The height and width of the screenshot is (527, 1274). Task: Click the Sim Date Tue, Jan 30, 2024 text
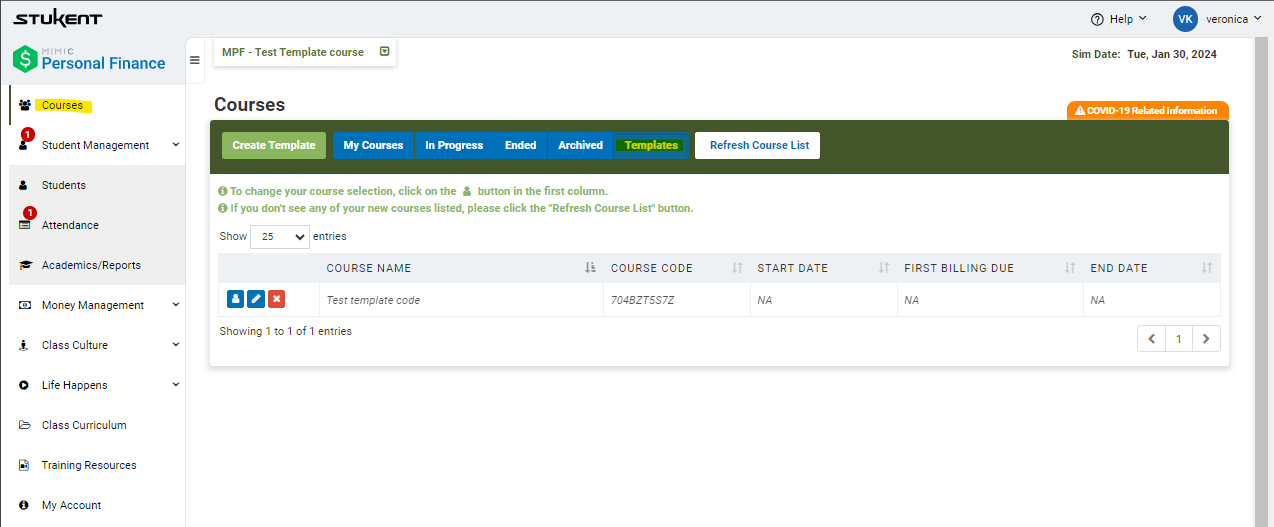coord(1144,54)
